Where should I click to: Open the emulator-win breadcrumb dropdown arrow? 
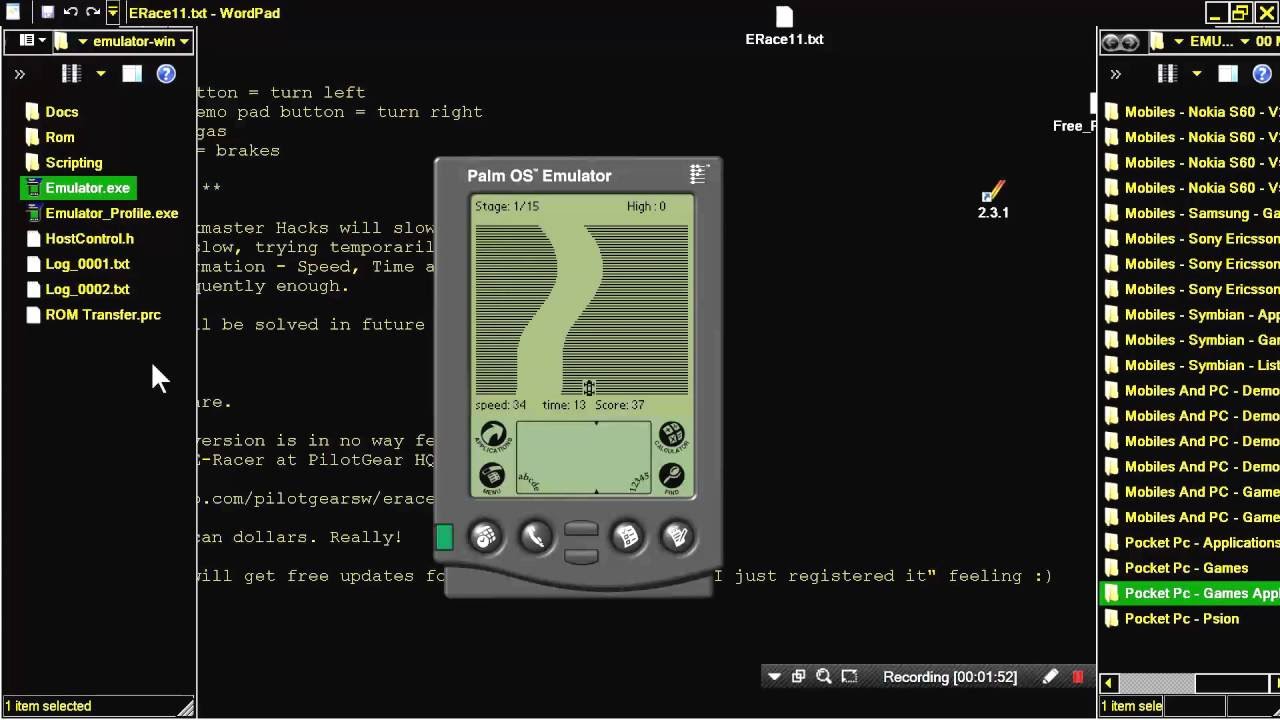coord(185,41)
